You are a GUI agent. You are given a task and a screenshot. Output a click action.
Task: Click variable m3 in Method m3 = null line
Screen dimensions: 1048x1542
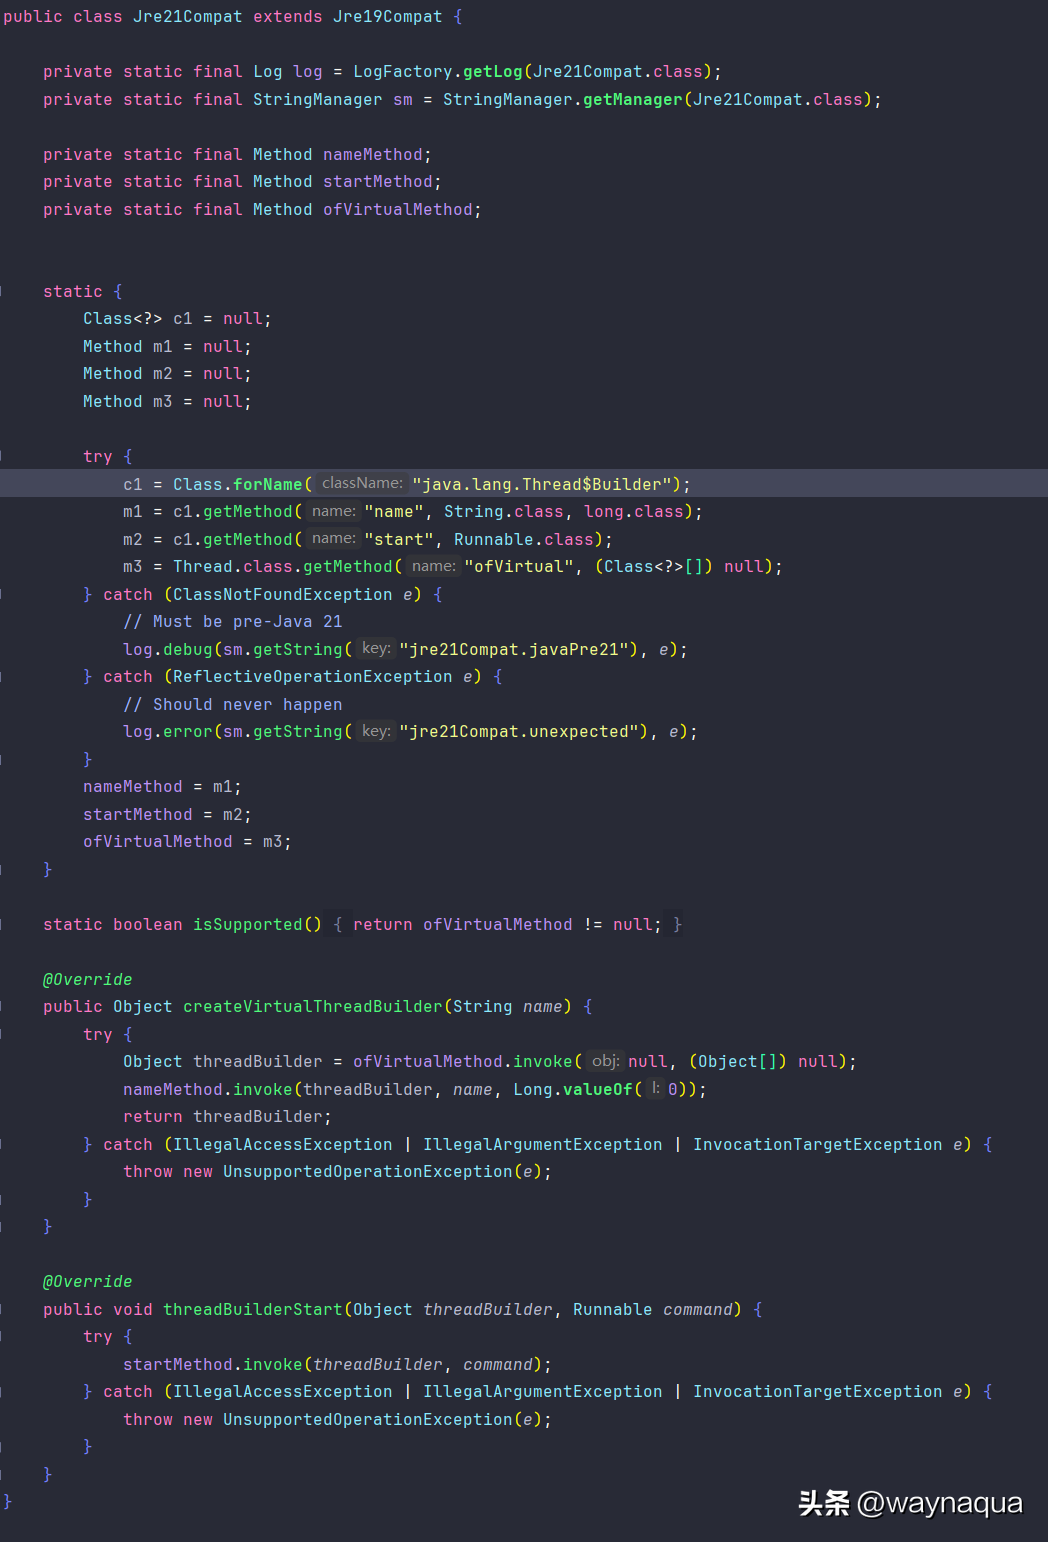pos(163,402)
